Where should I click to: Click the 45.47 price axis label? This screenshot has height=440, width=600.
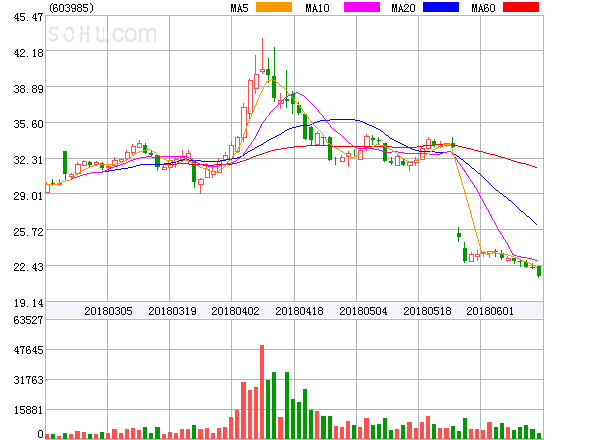pyautogui.click(x=28, y=17)
